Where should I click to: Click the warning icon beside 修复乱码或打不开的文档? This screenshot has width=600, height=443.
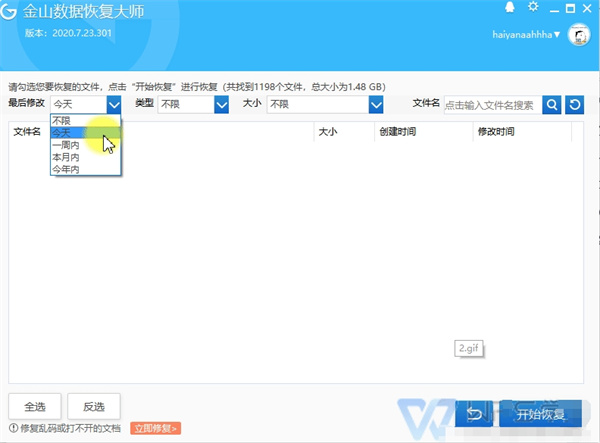13,428
